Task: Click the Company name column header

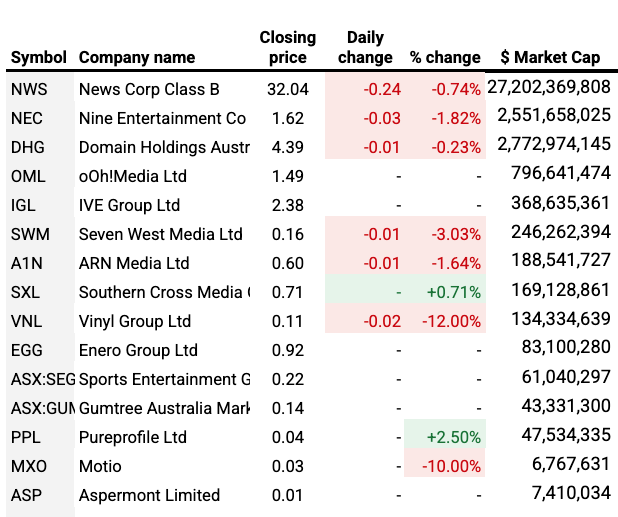Action: [138, 57]
